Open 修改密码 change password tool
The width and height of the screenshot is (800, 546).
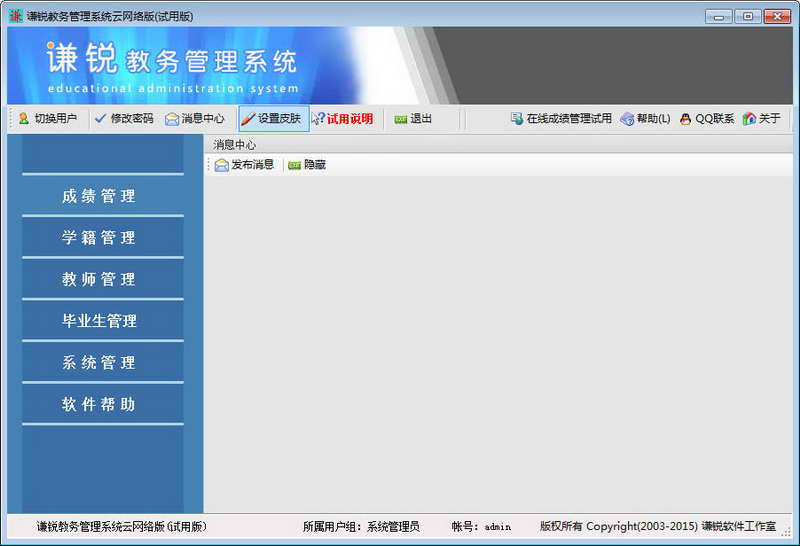coord(123,119)
